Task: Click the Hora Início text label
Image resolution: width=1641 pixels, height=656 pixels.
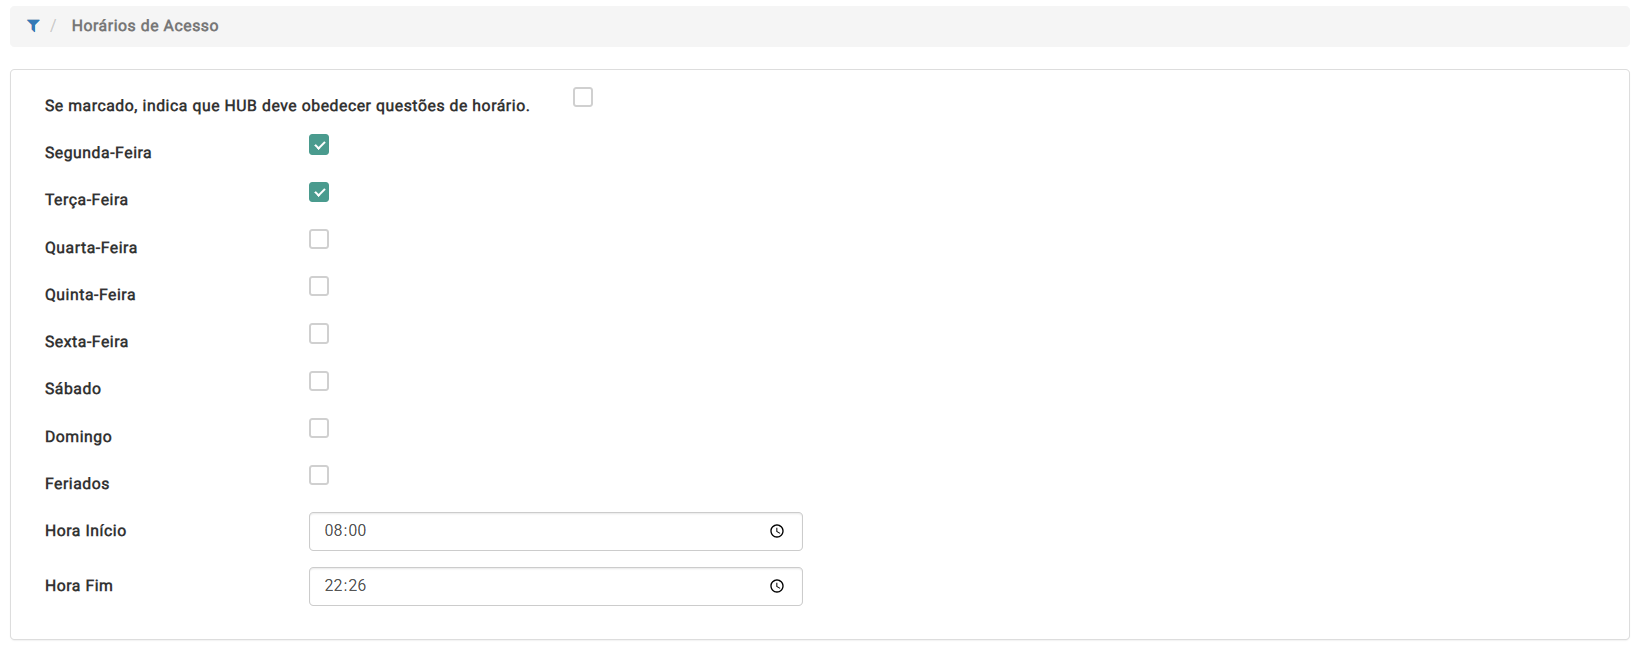Action: point(86,531)
